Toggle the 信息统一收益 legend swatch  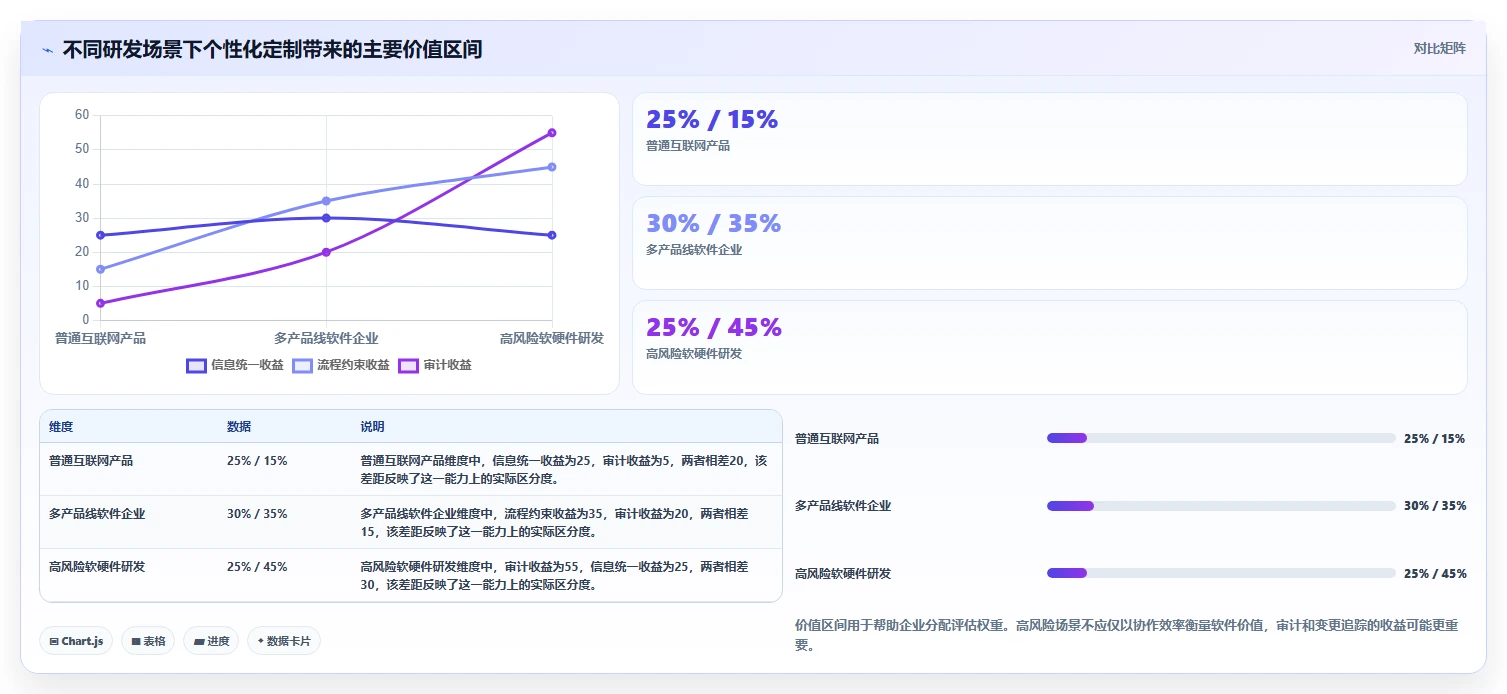click(x=196, y=366)
